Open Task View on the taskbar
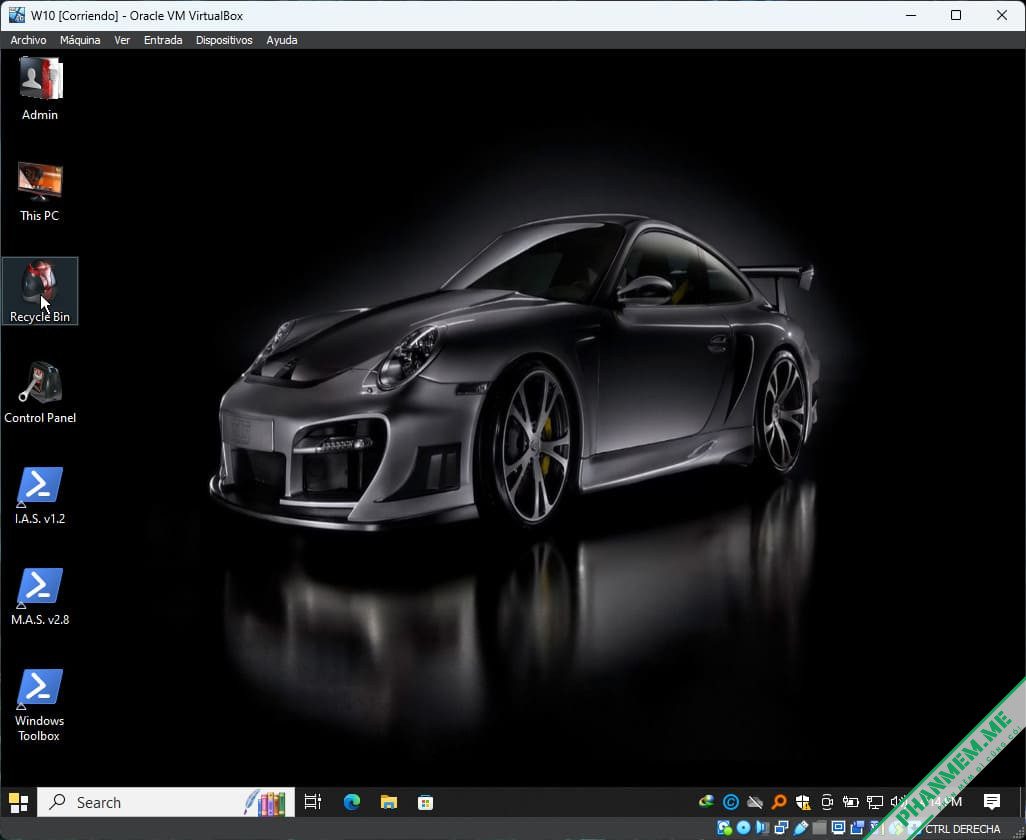Viewport: 1026px width, 840px height. tap(313, 802)
